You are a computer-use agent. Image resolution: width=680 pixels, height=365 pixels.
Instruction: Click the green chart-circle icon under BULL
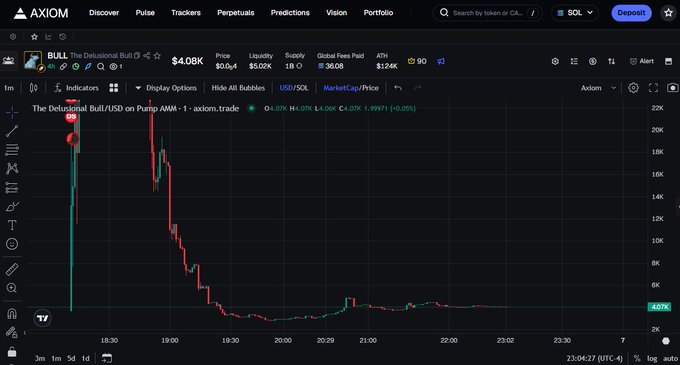[x=75, y=66]
